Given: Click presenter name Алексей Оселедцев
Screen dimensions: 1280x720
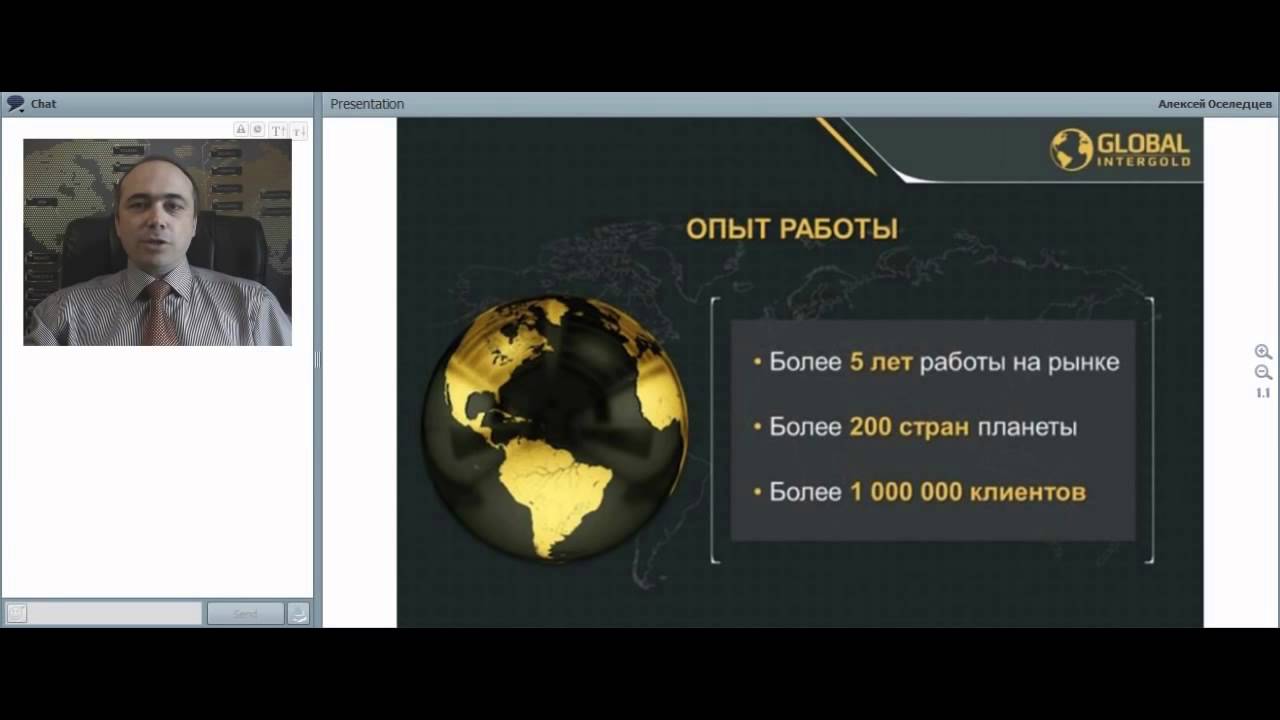Looking at the screenshot, I should click(x=1215, y=104).
